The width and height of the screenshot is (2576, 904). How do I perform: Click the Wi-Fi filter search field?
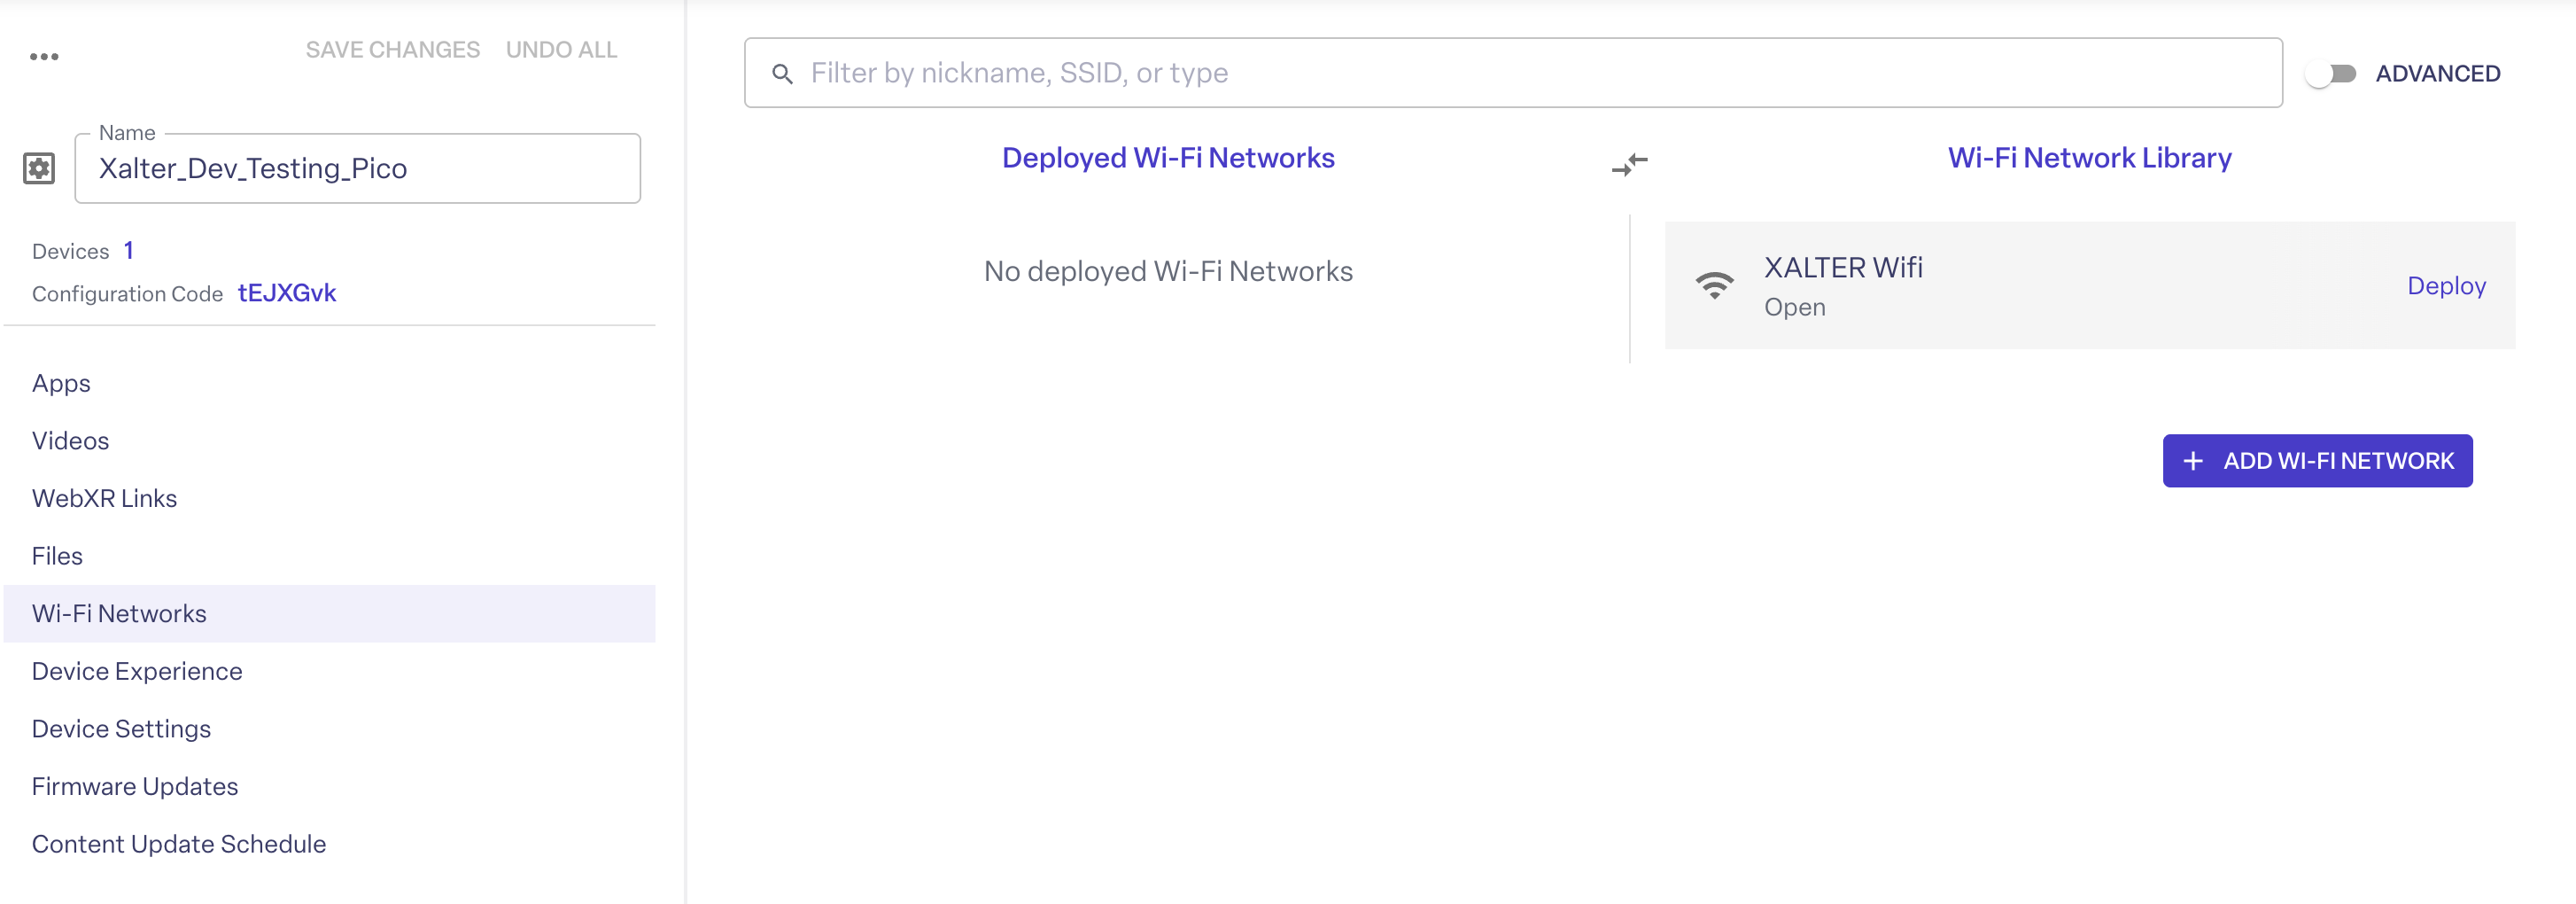tap(1513, 73)
